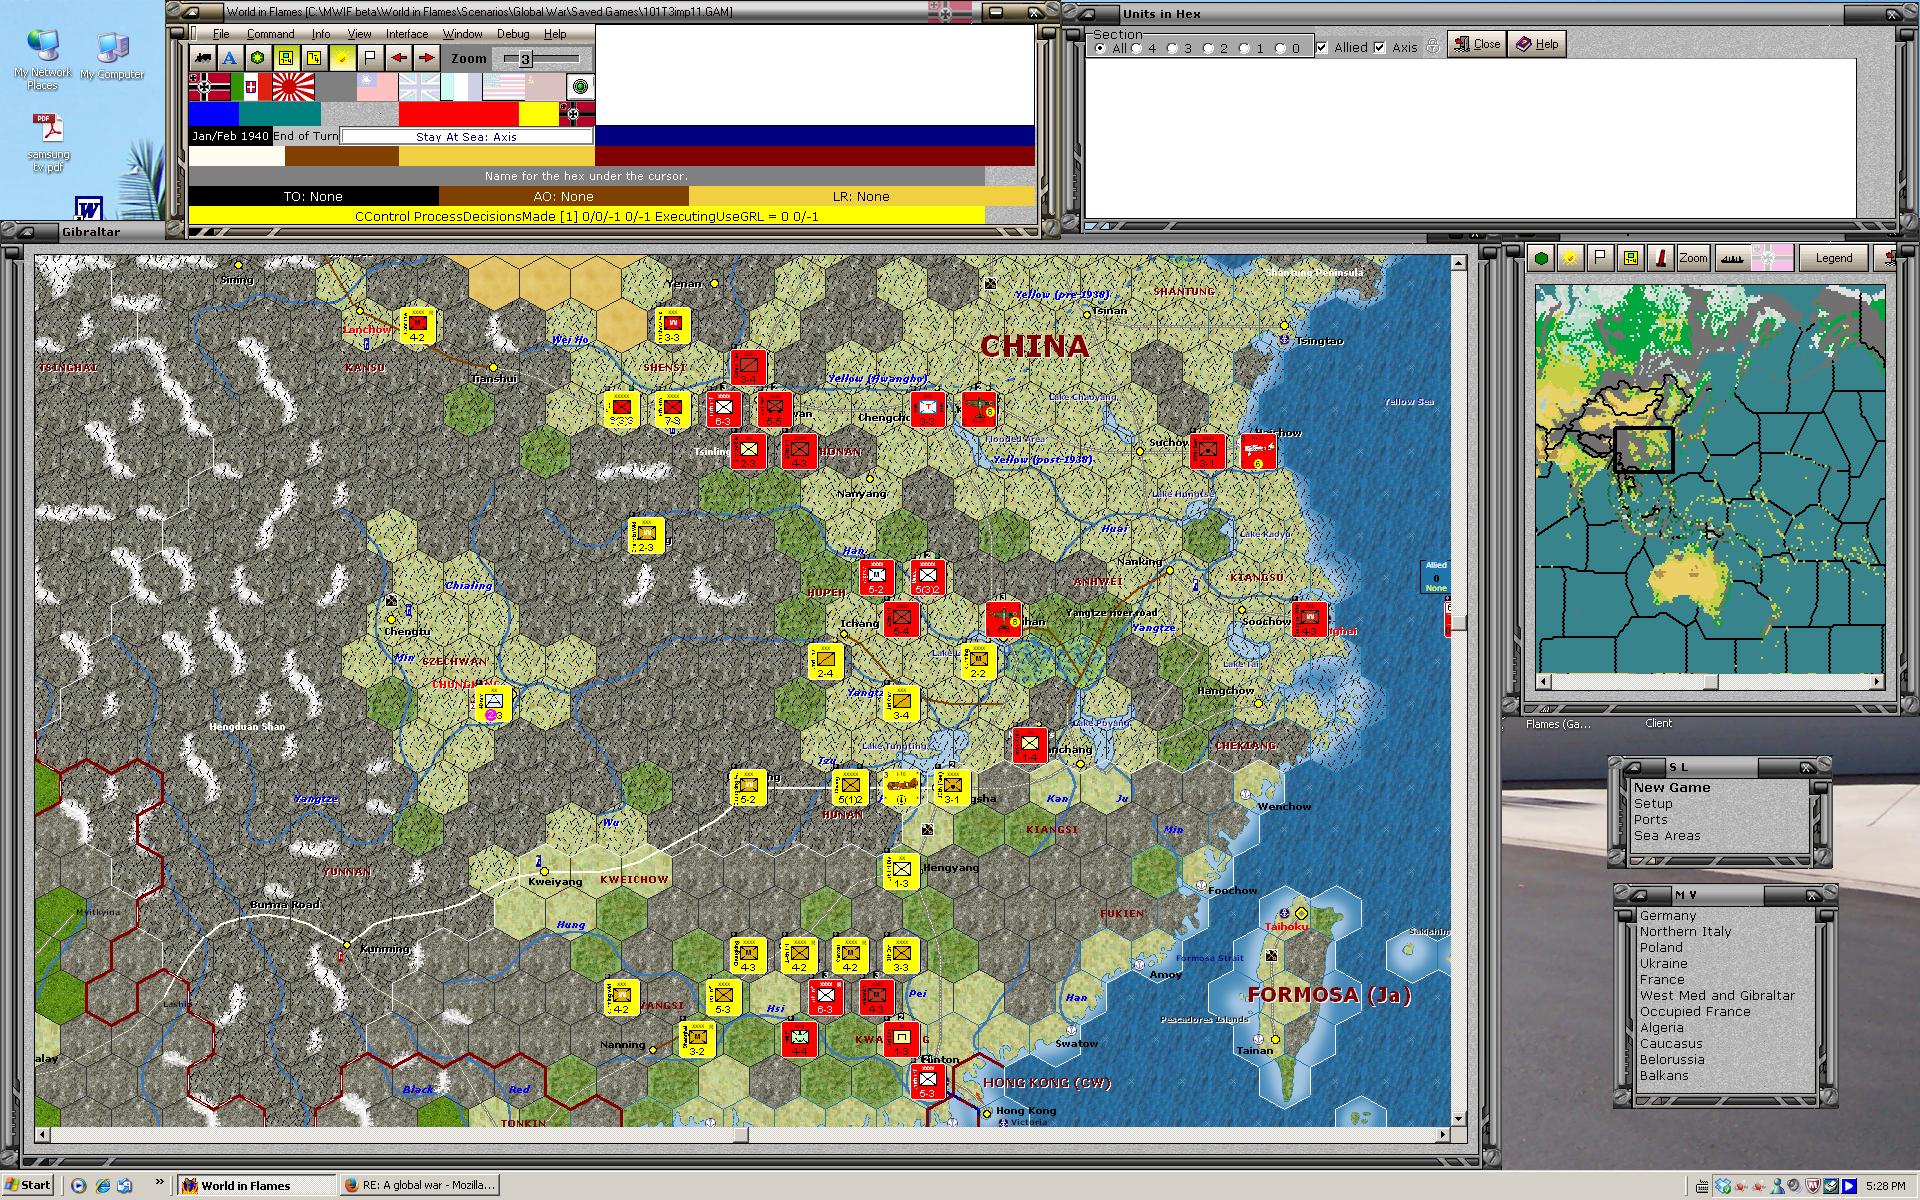1920x1200 pixels.
Task: Open the Command menu
Action: [270, 34]
